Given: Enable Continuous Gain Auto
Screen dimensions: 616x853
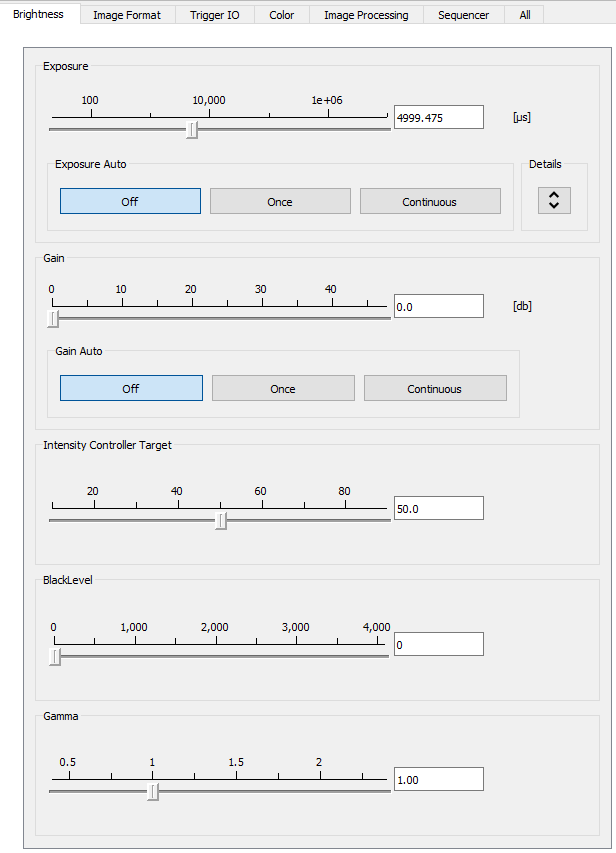Looking at the screenshot, I should (434, 388).
